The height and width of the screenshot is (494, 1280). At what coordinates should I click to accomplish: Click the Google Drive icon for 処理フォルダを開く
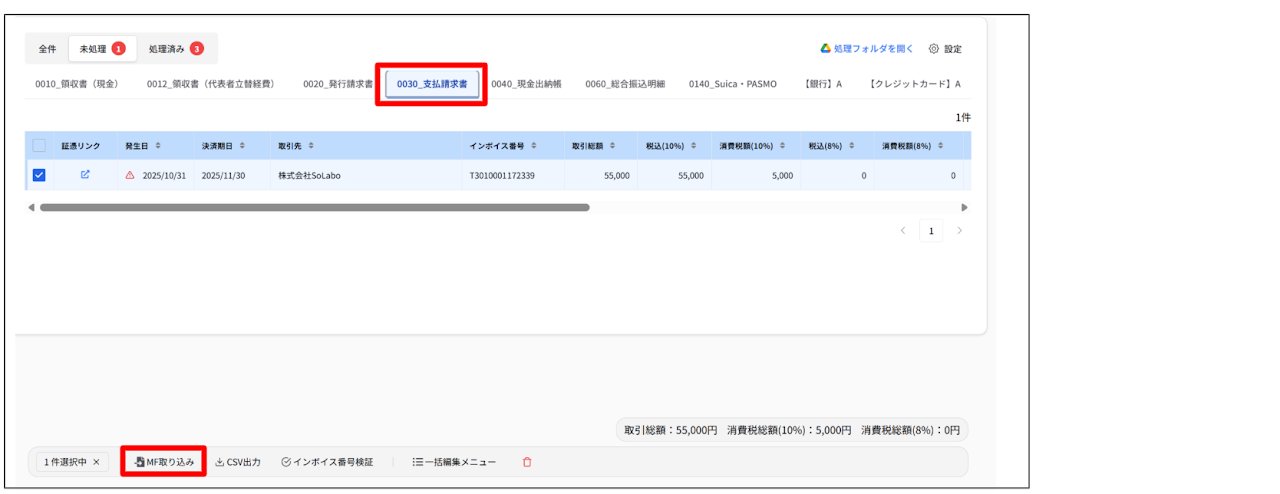point(826,48)
